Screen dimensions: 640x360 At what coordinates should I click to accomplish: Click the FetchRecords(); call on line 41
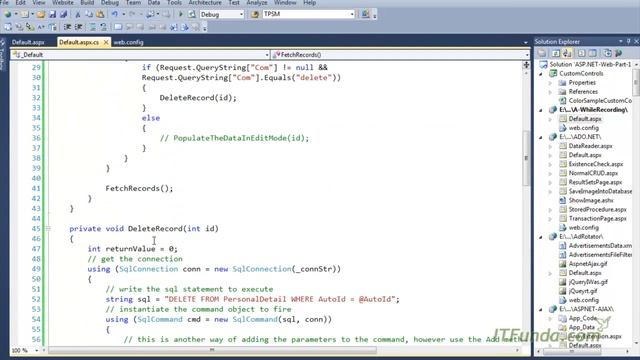[x=139, y=188]
